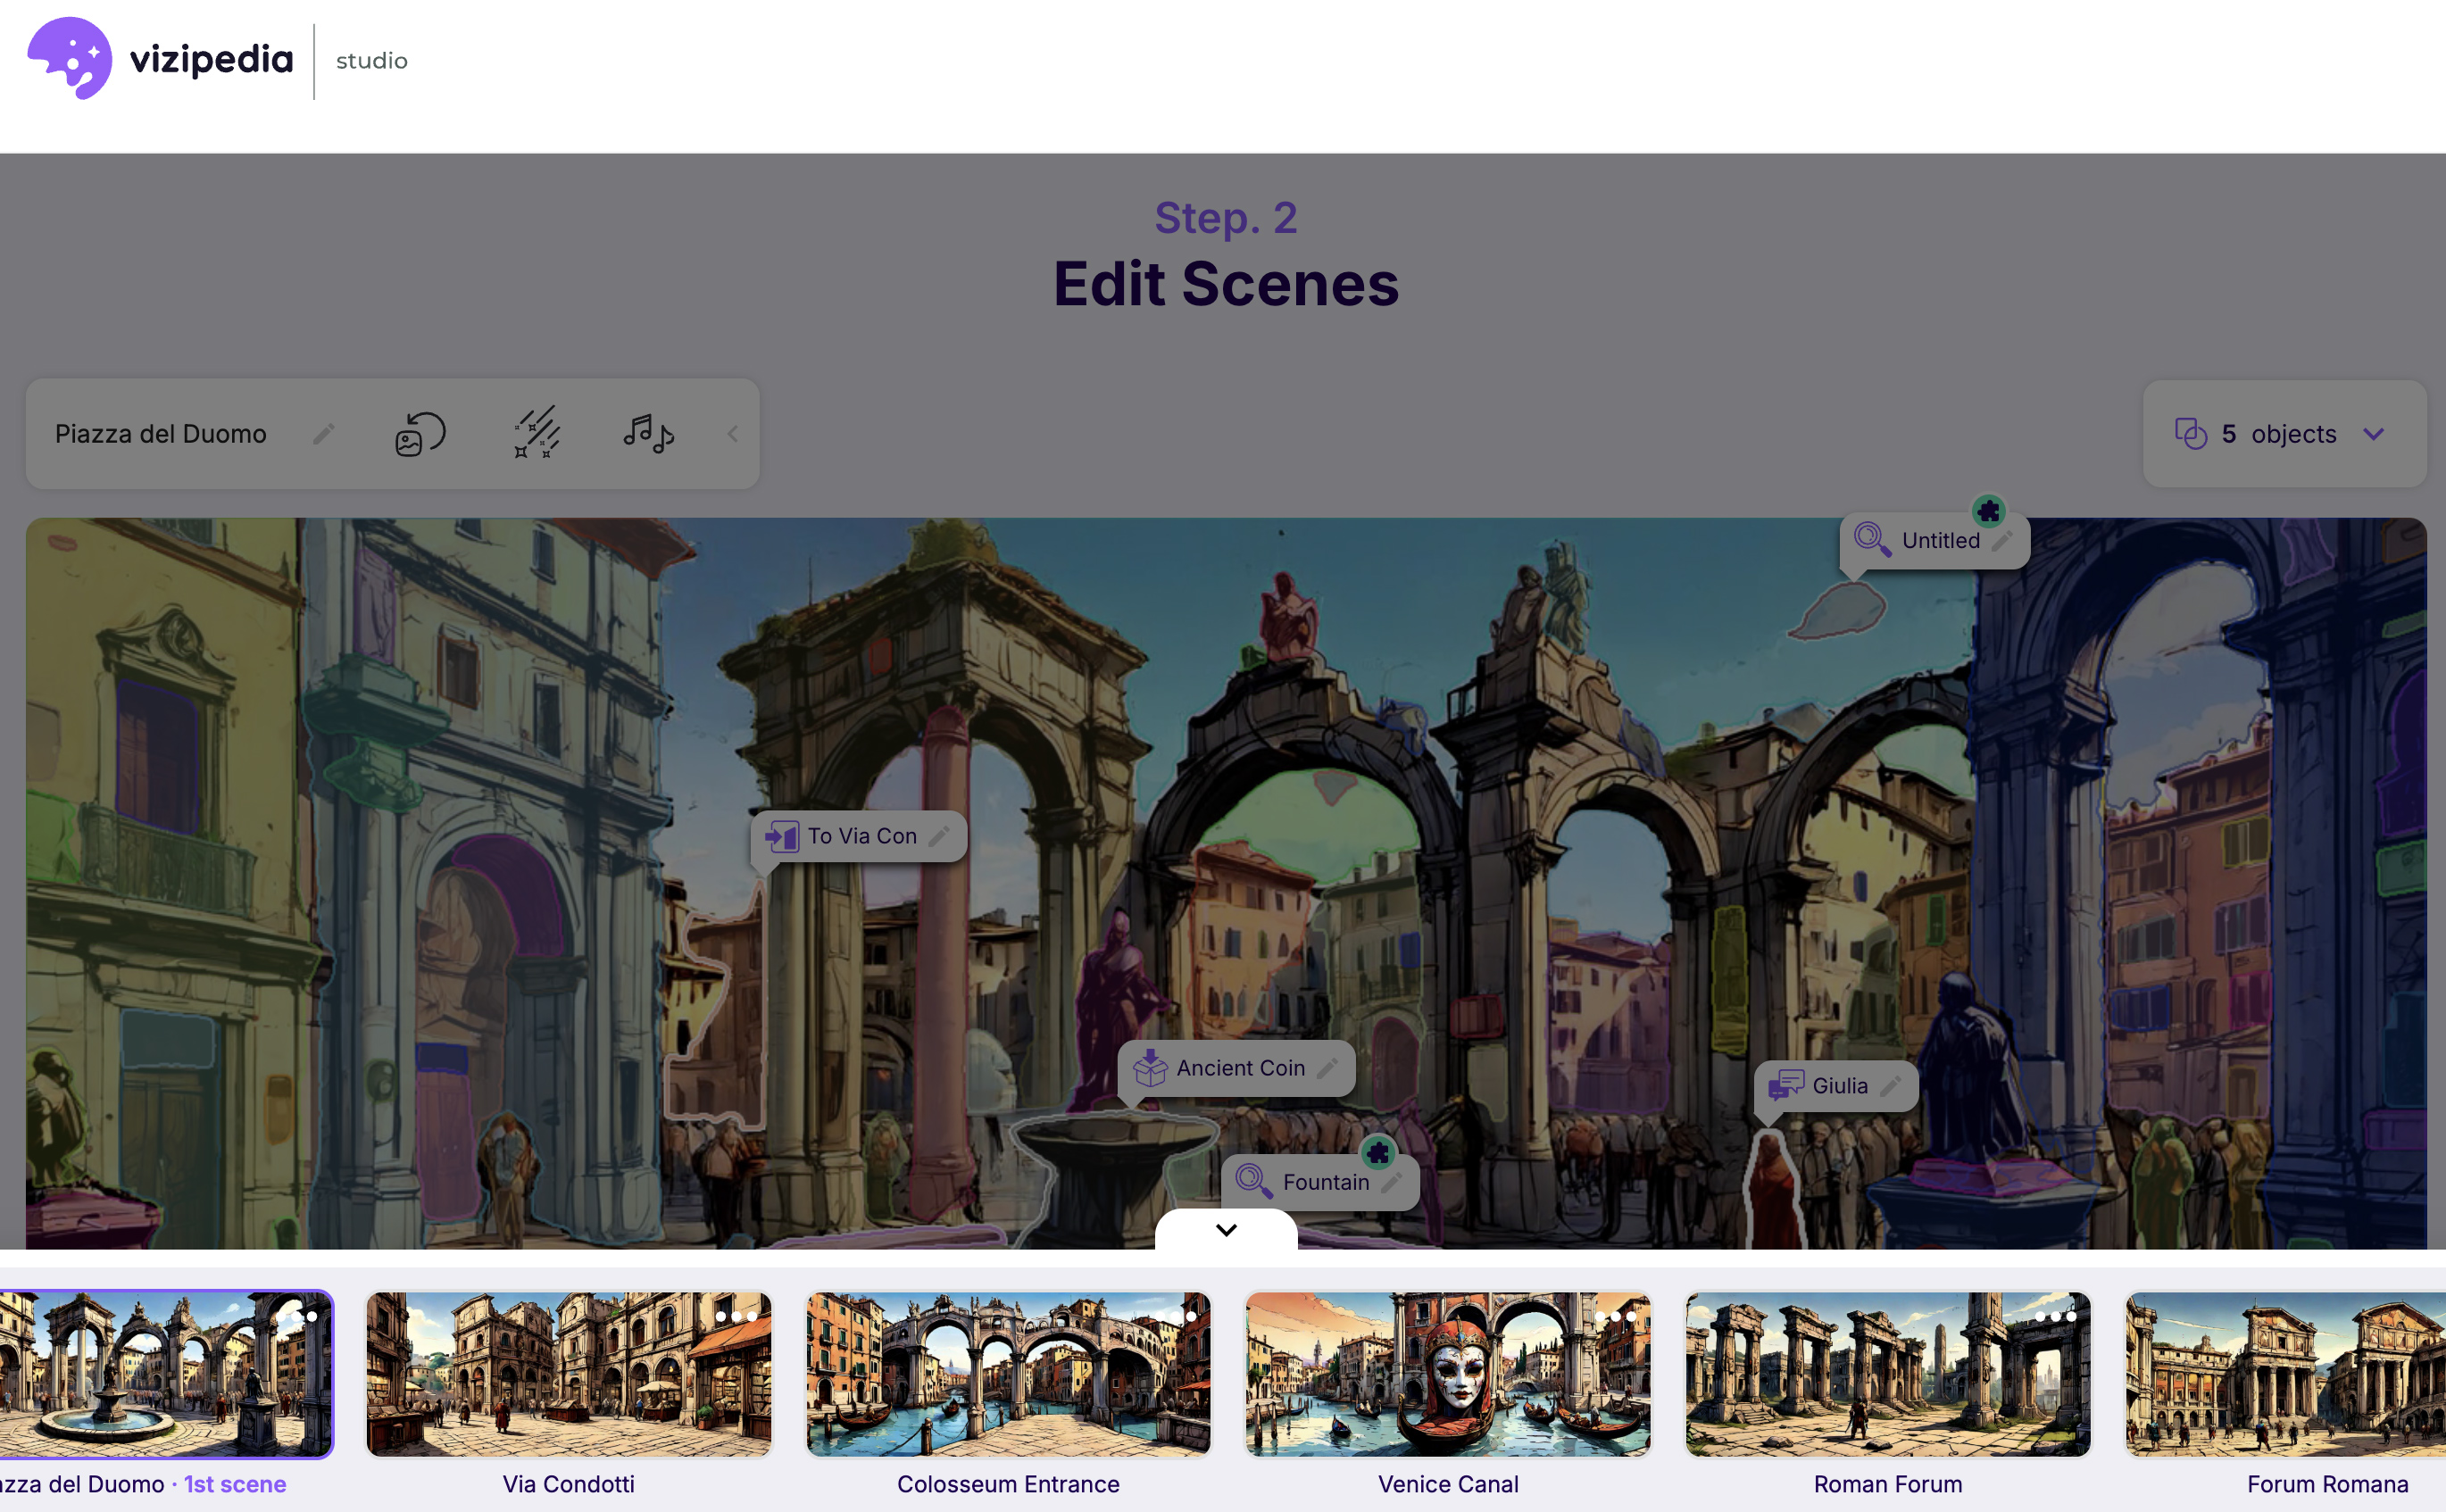Click the Vizipedia logo
The height and width of the screenshot is (1512, 2446).
point(160,59)
